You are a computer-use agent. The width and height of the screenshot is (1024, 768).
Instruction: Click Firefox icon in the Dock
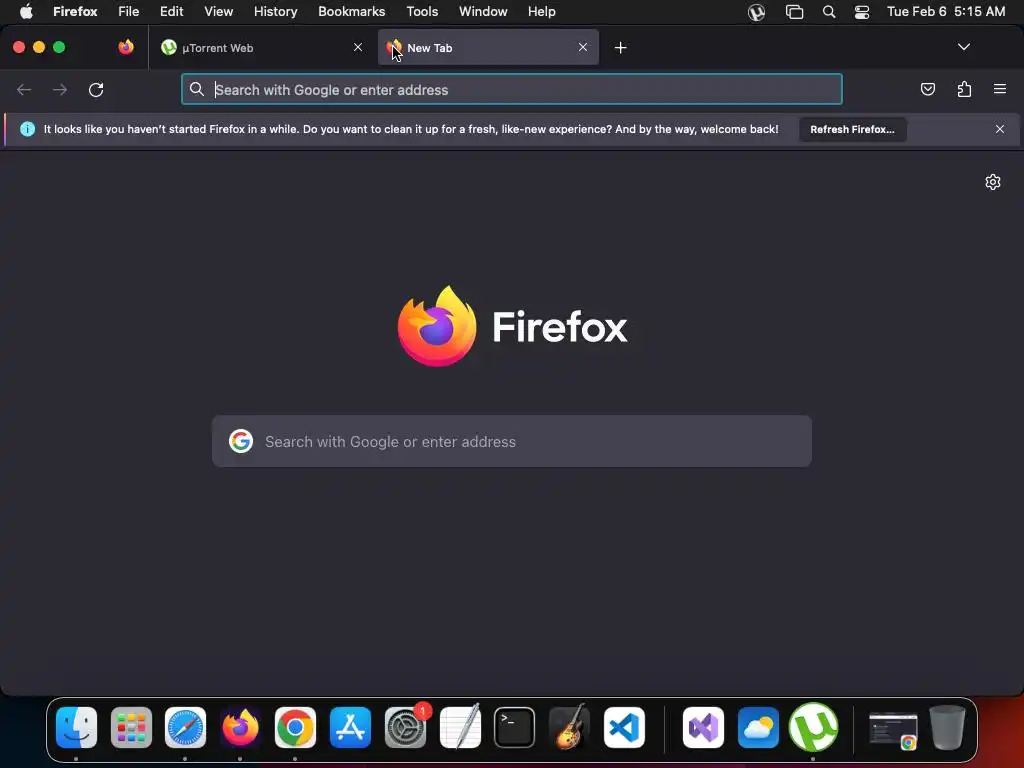click(x=240, y=727)
